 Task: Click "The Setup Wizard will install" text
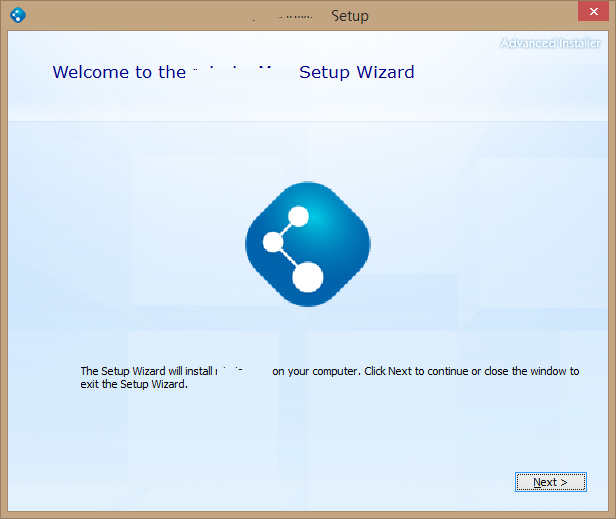tap(146, 371)
